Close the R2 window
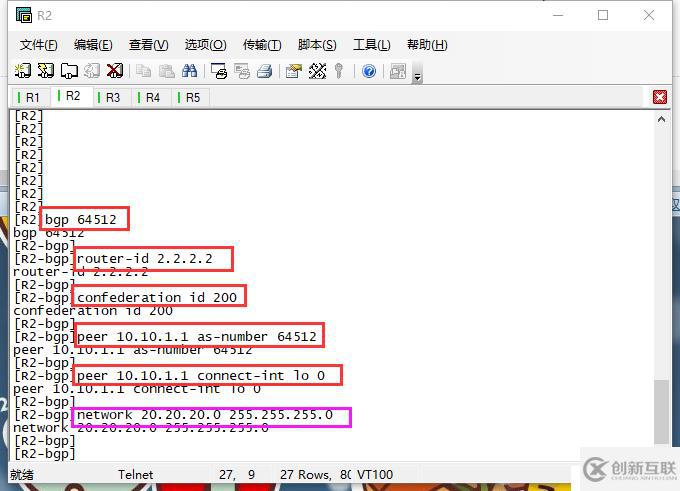 point(649,16)
